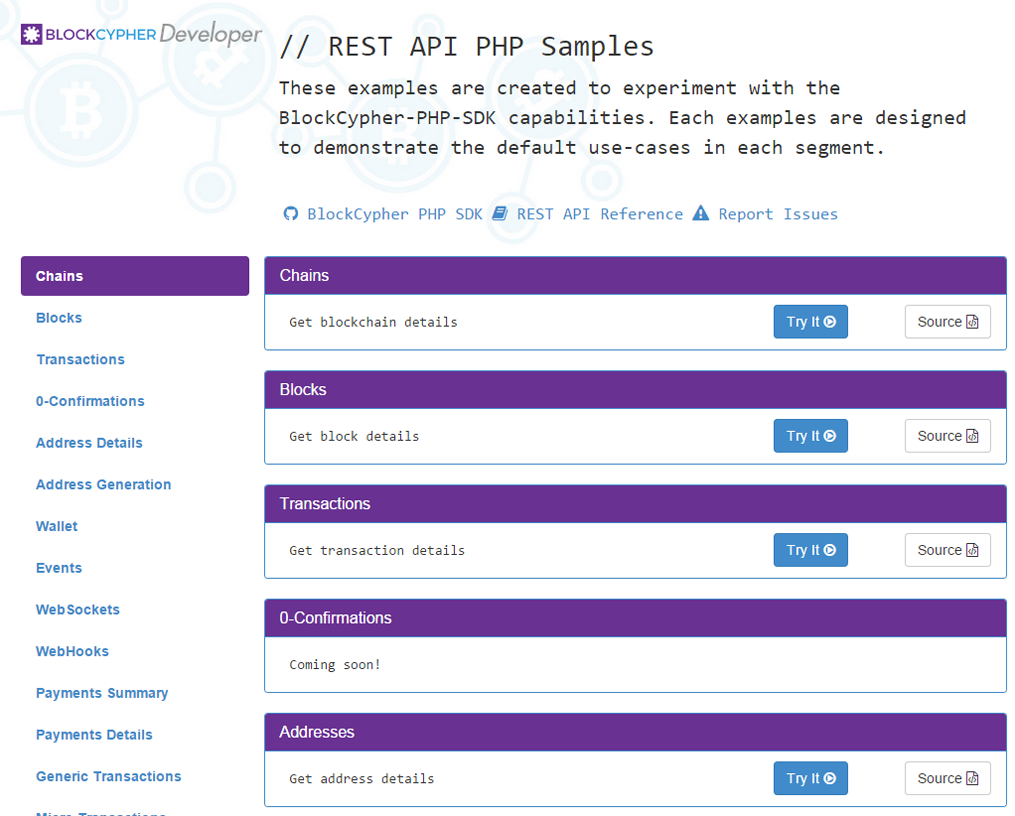The height and width of the screenshot is (816, 1015).
Task: Open Source code for Get block details
Action: pos(947,436)
